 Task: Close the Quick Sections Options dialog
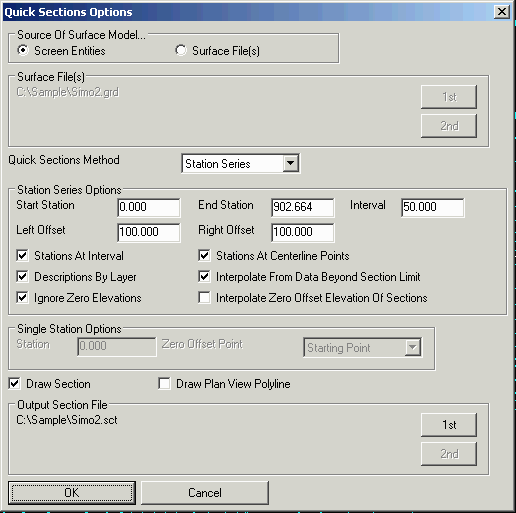click(x=502, y=12)
